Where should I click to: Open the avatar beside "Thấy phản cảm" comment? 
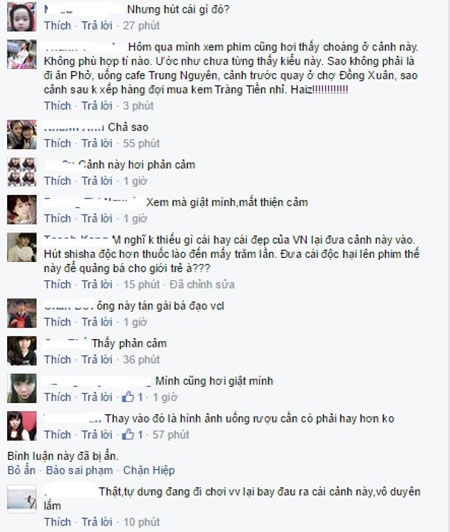(x=22, y=351)
